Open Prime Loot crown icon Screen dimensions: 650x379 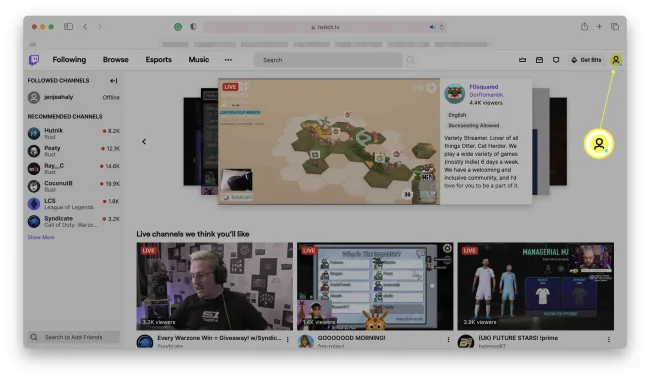coord(522,60)
